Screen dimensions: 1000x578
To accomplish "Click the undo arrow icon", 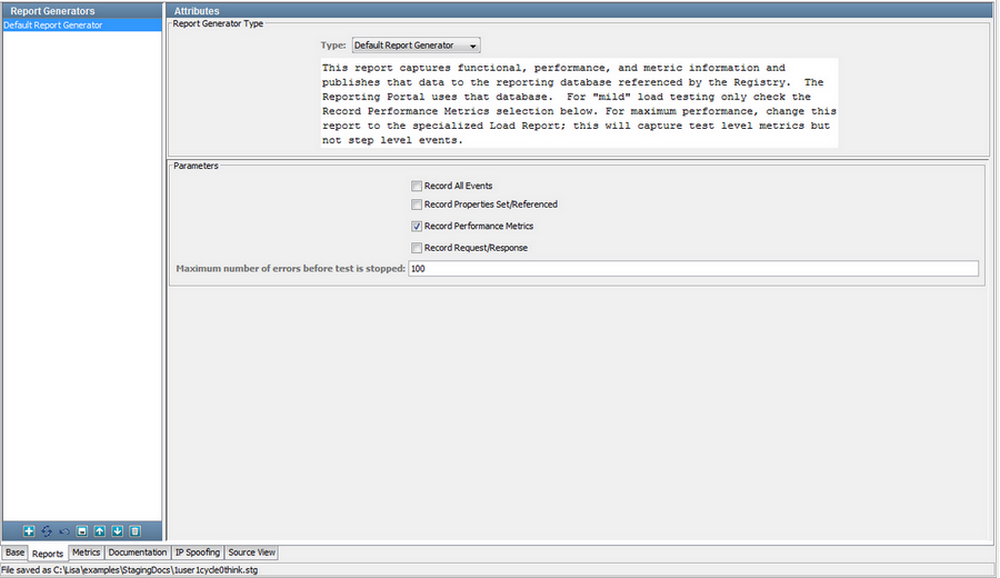I will [x=64, y=531].
